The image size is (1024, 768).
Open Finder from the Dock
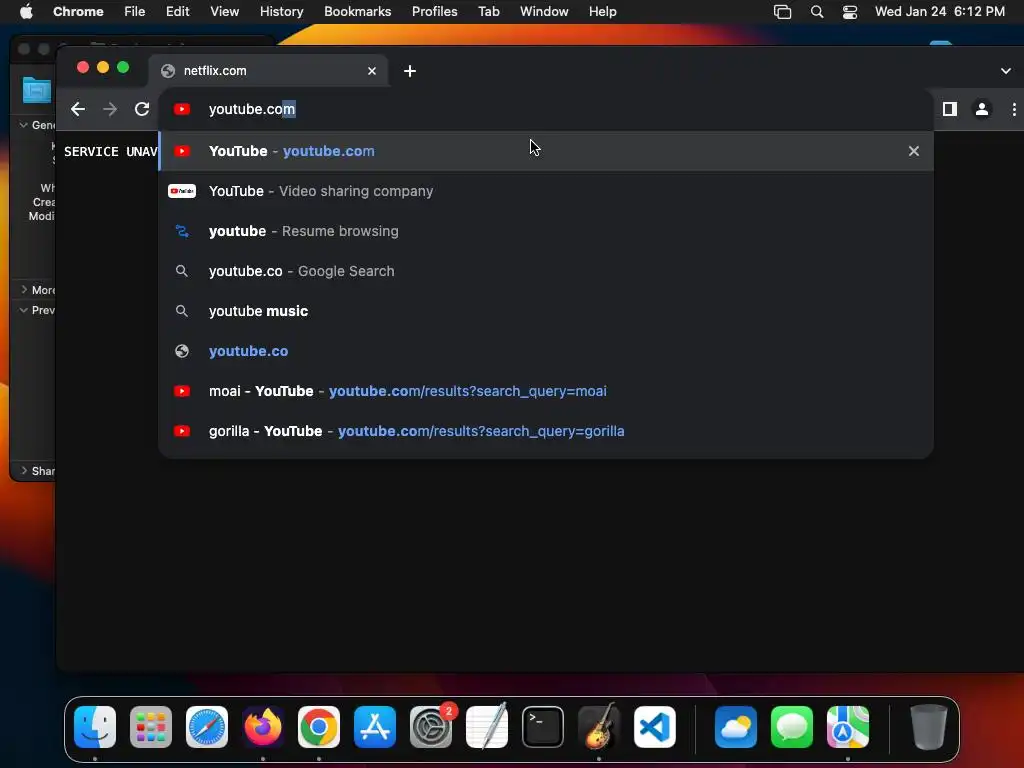point(95,726)
